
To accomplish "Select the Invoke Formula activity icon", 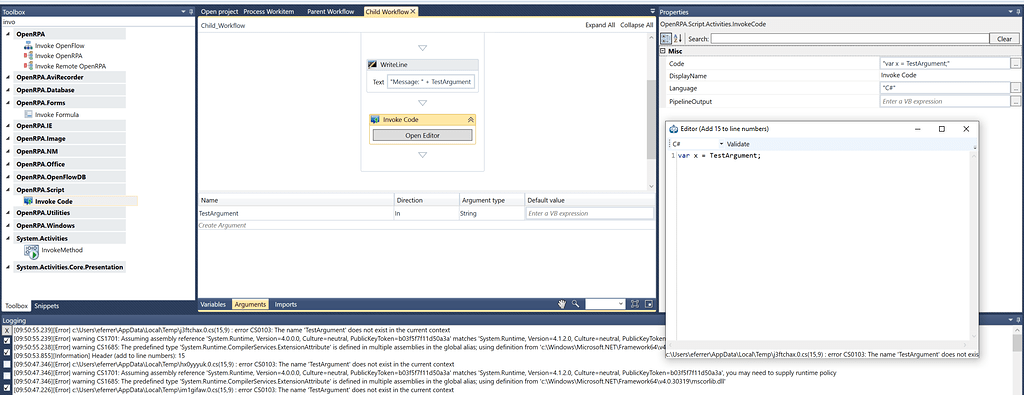I will coord(28,114).
